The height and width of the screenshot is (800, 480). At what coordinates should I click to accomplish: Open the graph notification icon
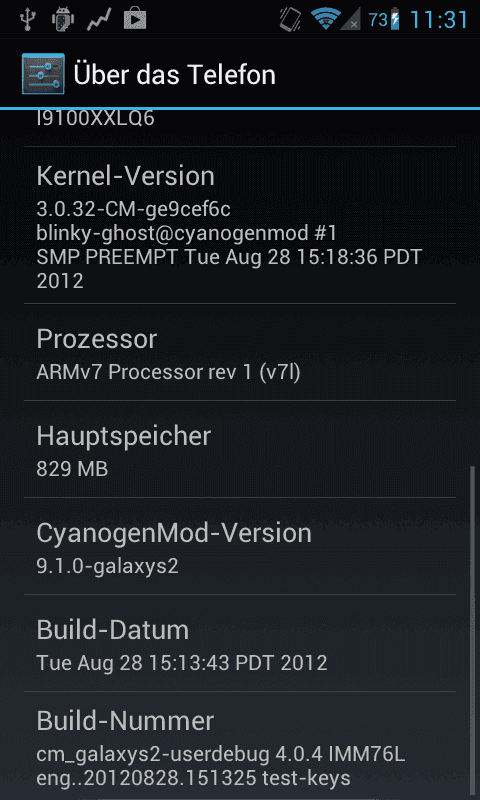coord(99,19)
